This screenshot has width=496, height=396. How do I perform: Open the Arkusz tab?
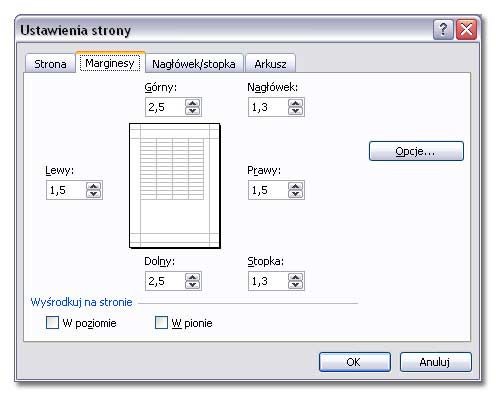tap(270, 63)
